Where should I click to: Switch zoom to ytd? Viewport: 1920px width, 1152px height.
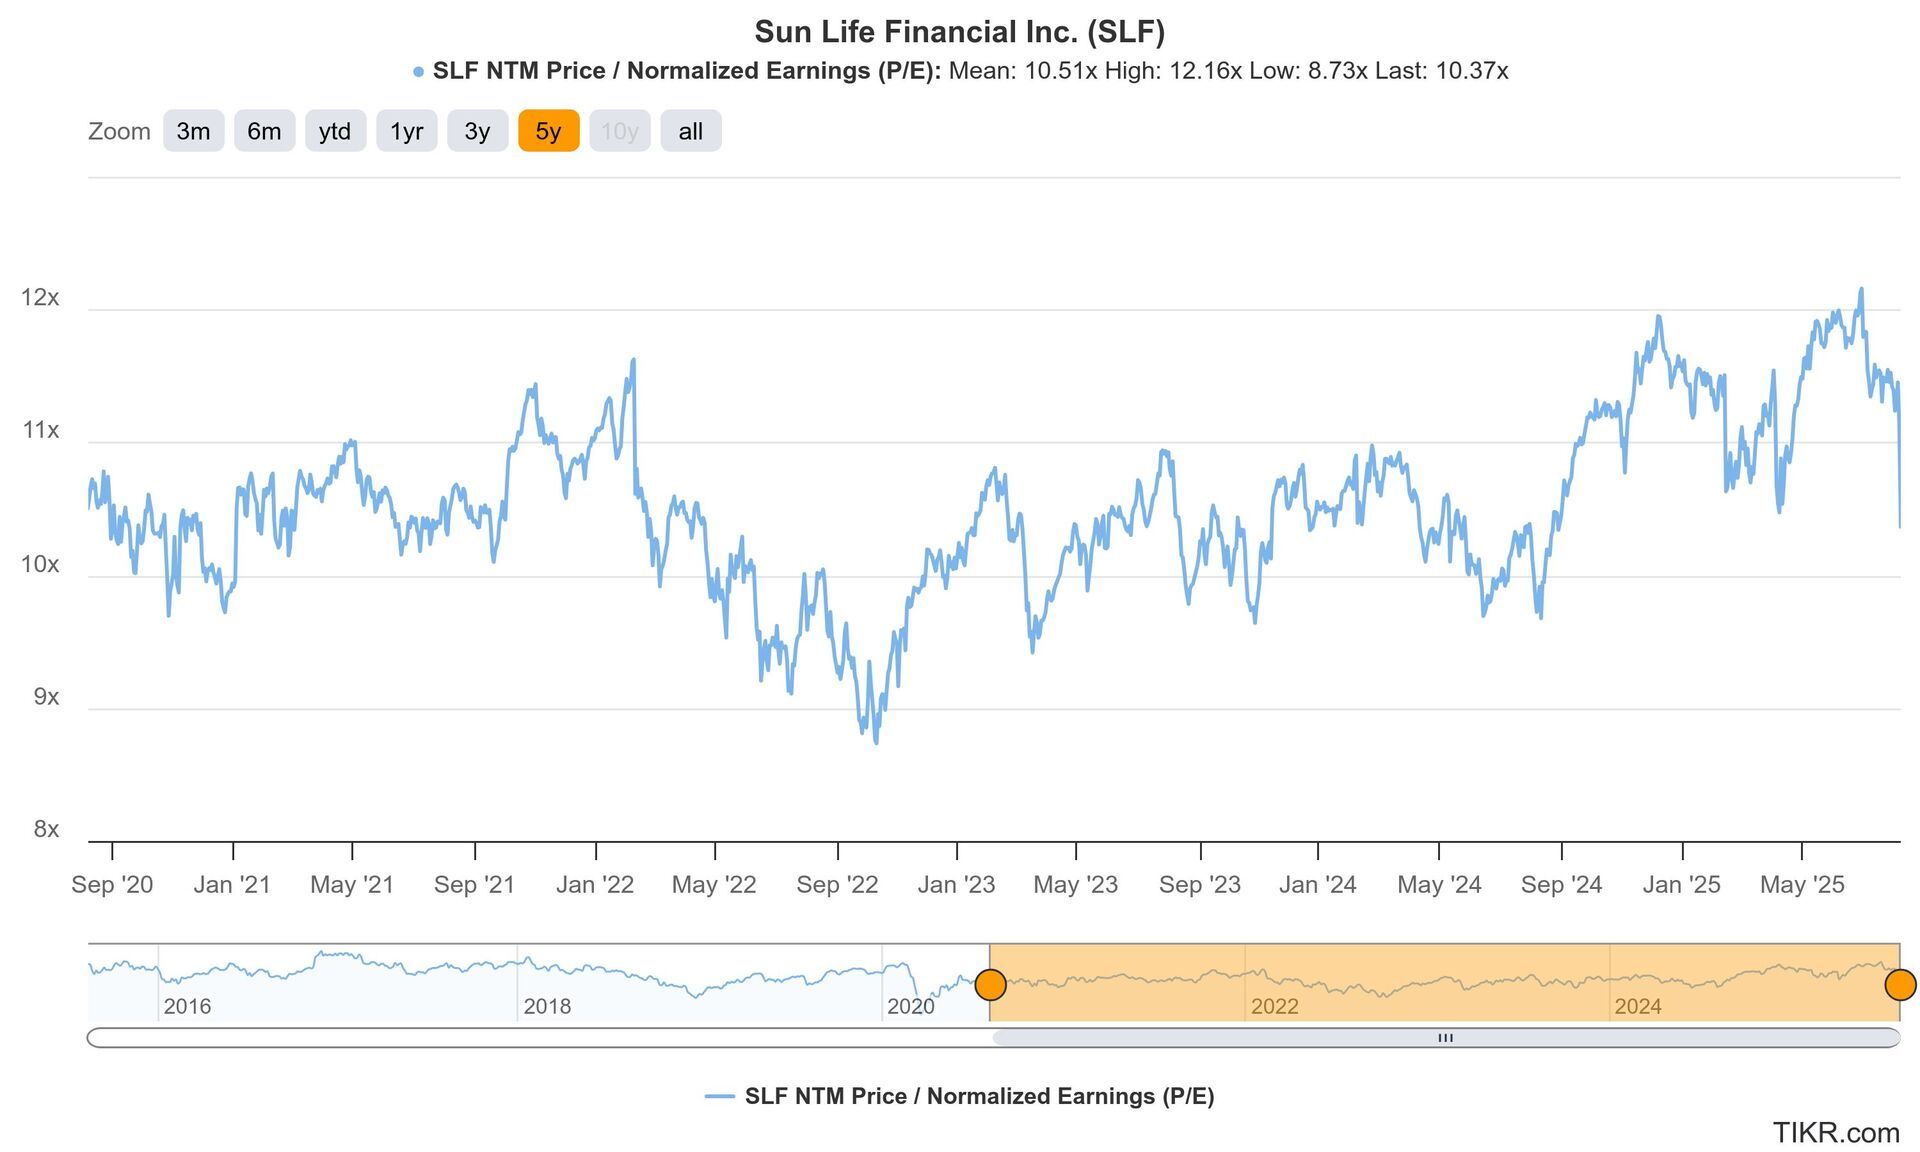335,131
